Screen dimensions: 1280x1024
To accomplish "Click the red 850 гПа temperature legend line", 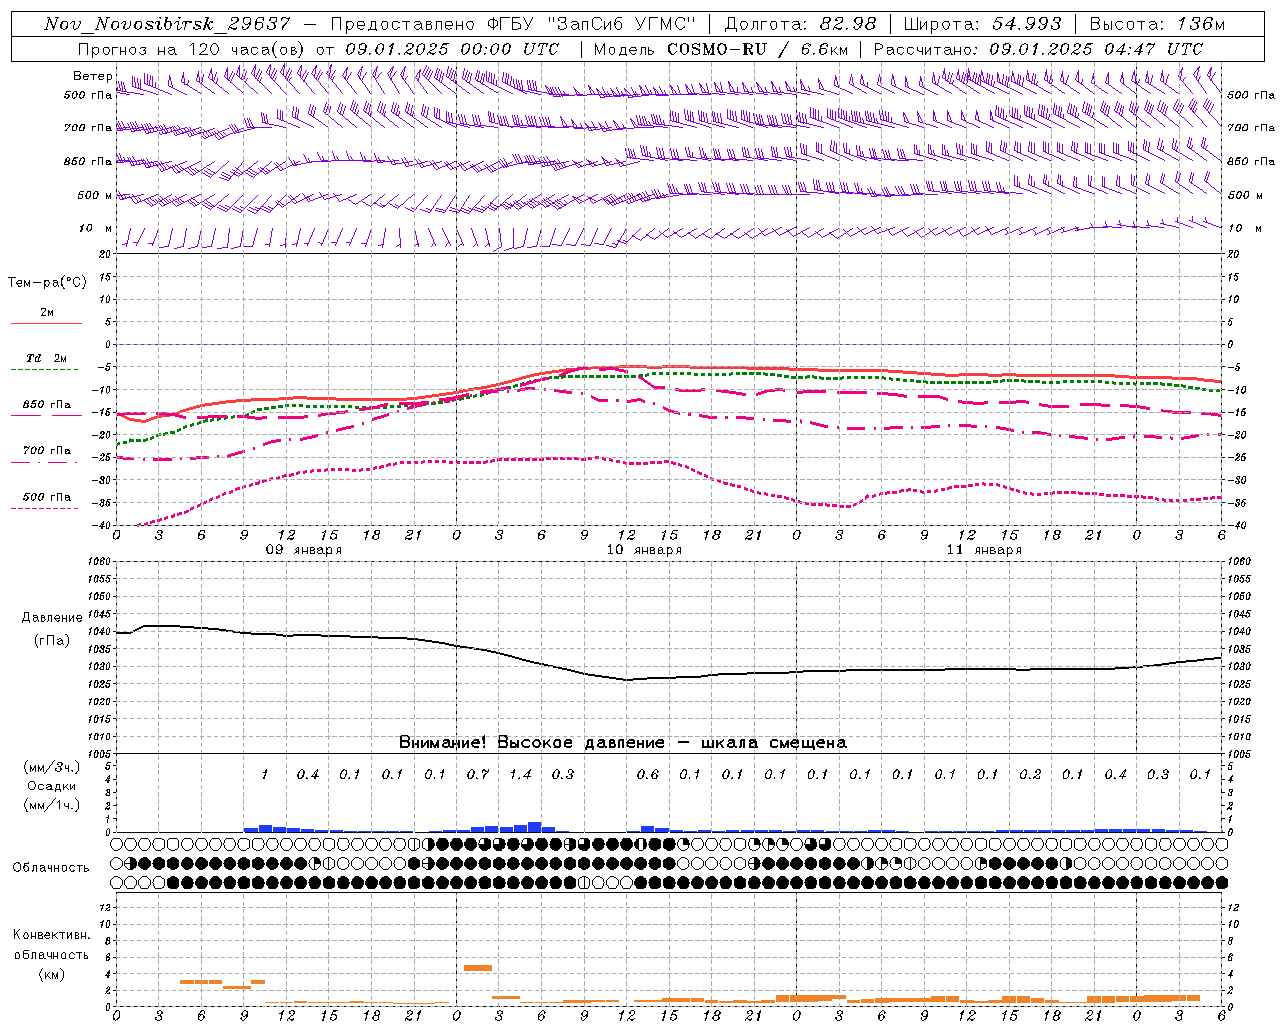I will [x=46, y=415].
